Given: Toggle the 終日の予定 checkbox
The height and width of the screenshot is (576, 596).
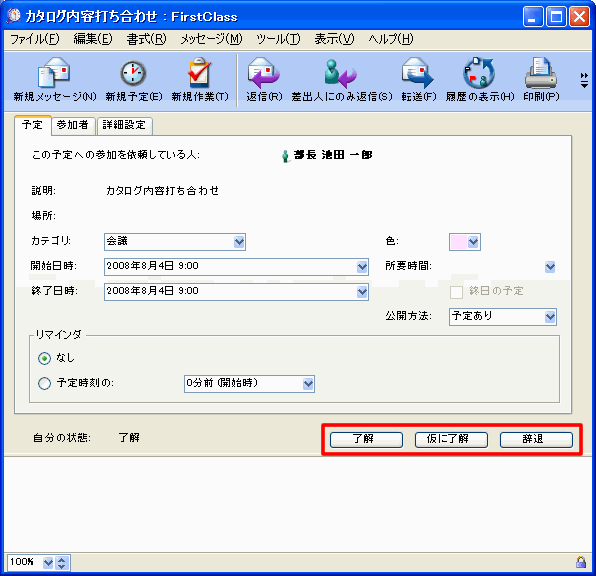Looking at the screenshot, I should pyautogui.click(x=456, y=292).
